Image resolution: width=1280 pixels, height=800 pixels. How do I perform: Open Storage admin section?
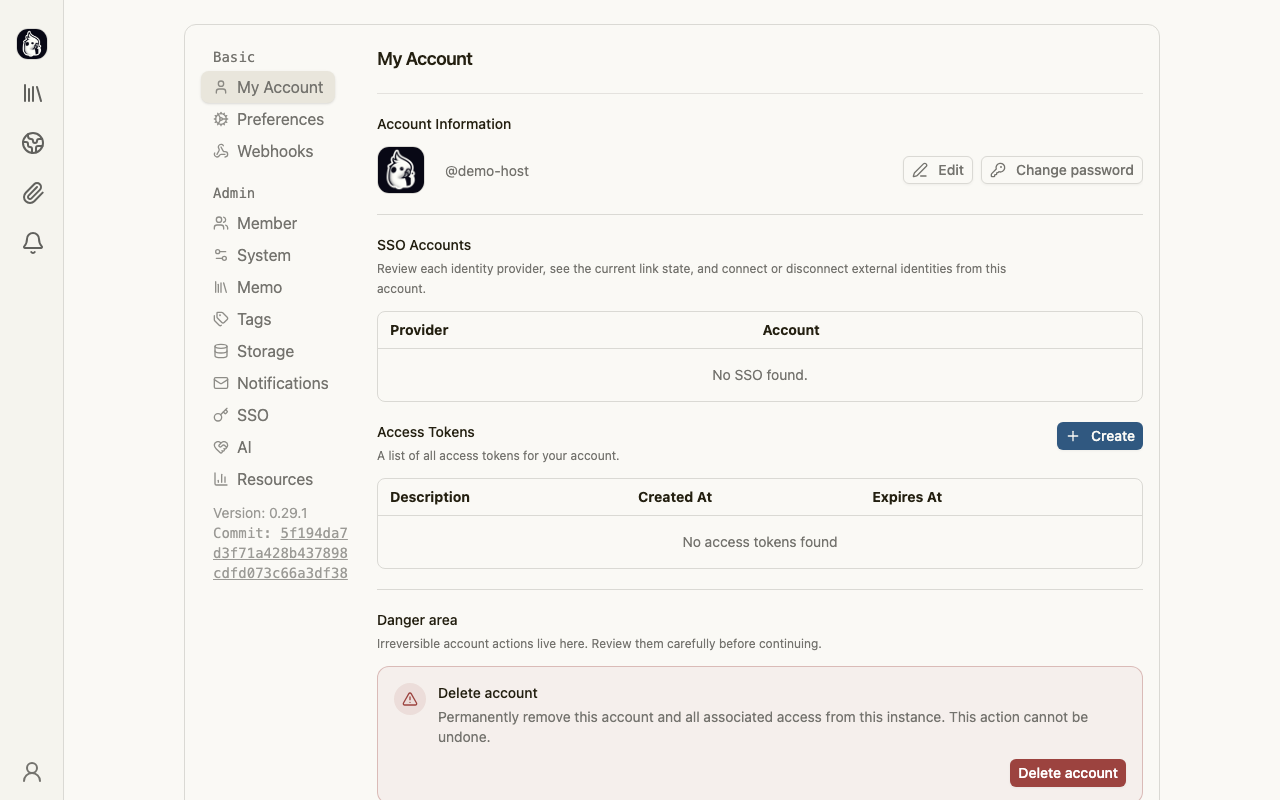253,351
